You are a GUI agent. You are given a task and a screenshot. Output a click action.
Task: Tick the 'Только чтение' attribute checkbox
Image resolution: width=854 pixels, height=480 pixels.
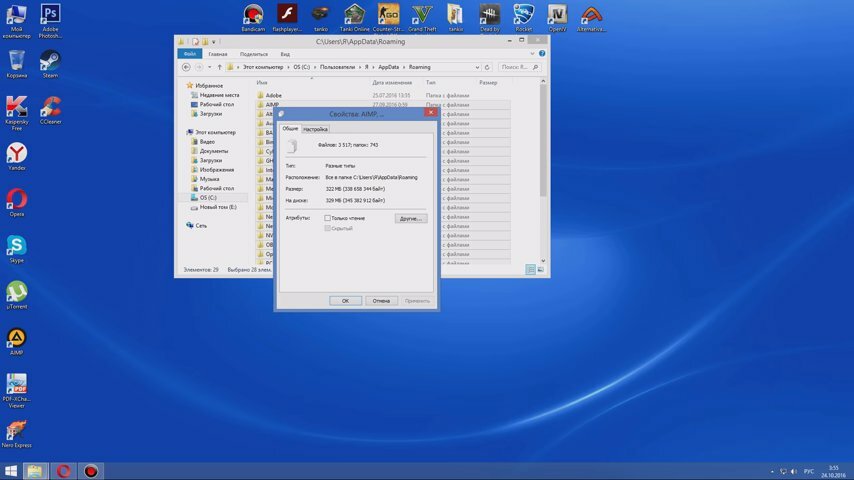click(x=327, y=218)
